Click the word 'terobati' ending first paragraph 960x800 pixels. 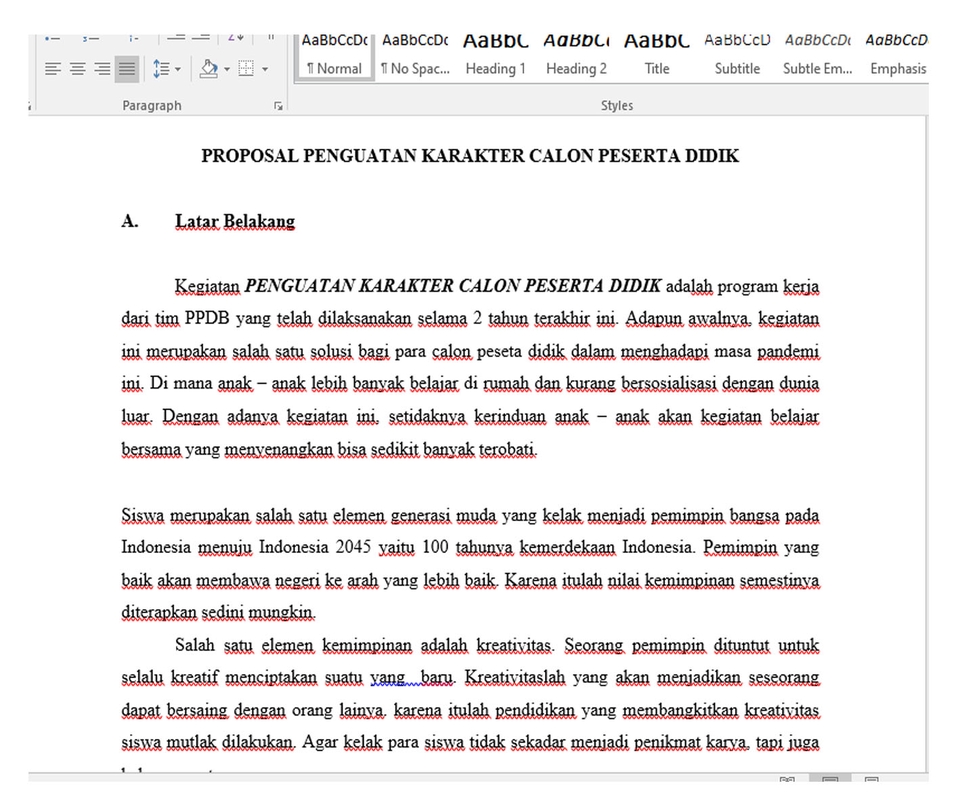(508, 449)
